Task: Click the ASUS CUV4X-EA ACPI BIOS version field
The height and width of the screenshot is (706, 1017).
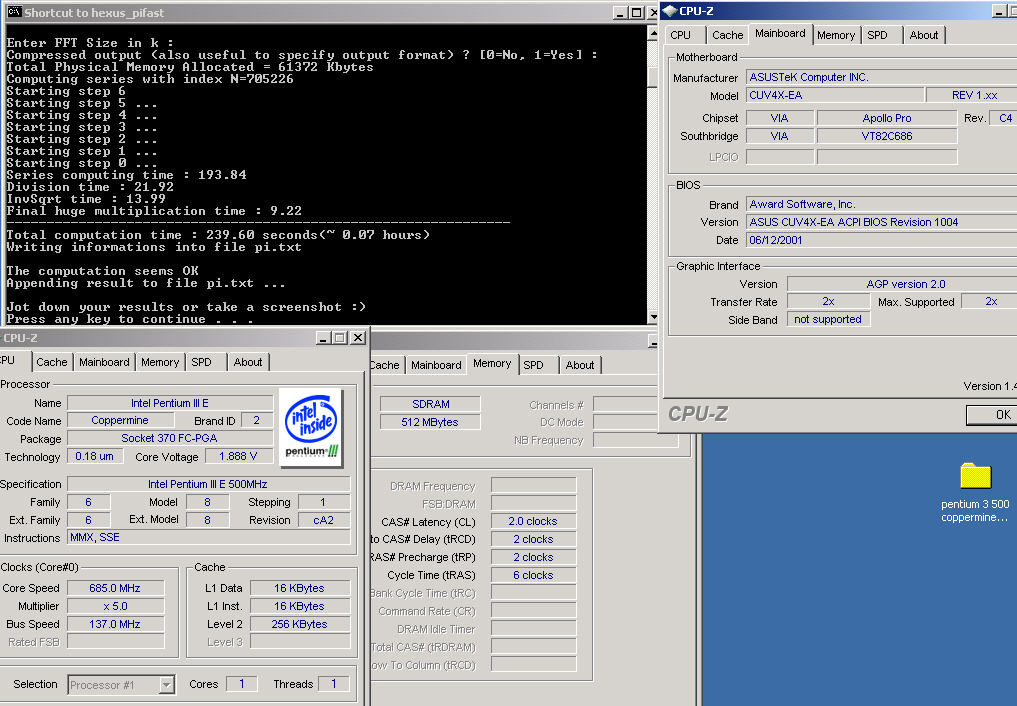Action: 882,222
